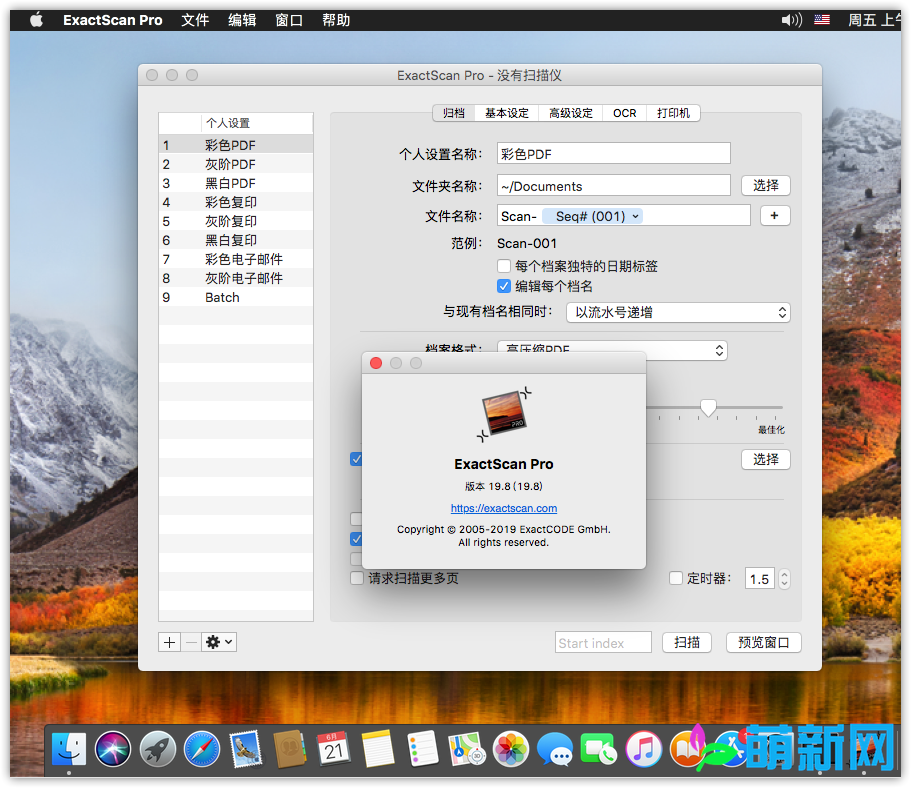Open the exactscan.com link
Image resolution: width=911 pixels, height=788 pixels.
click(x=504, y=508)
